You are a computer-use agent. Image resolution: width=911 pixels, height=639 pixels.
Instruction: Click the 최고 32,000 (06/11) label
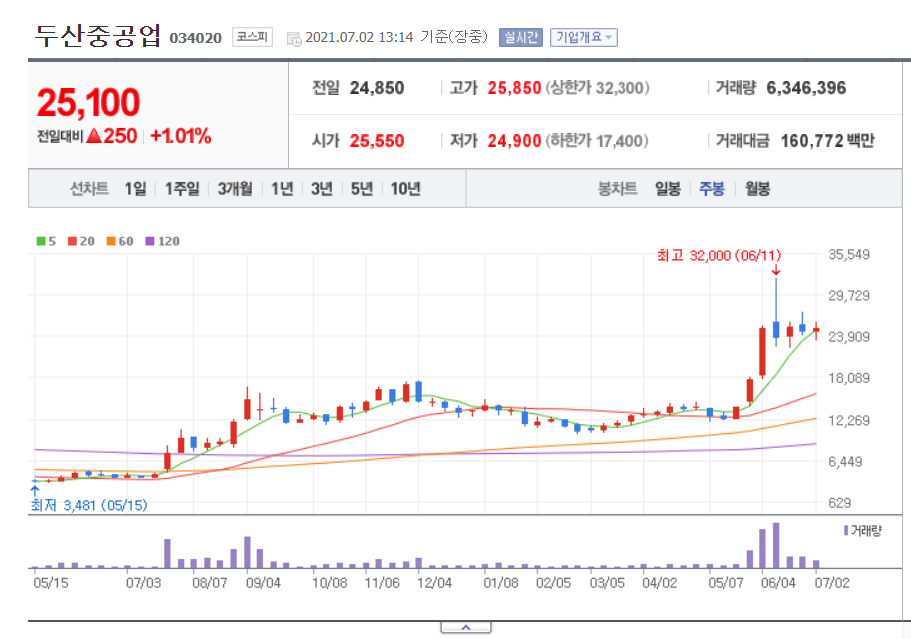click(719, 255)
